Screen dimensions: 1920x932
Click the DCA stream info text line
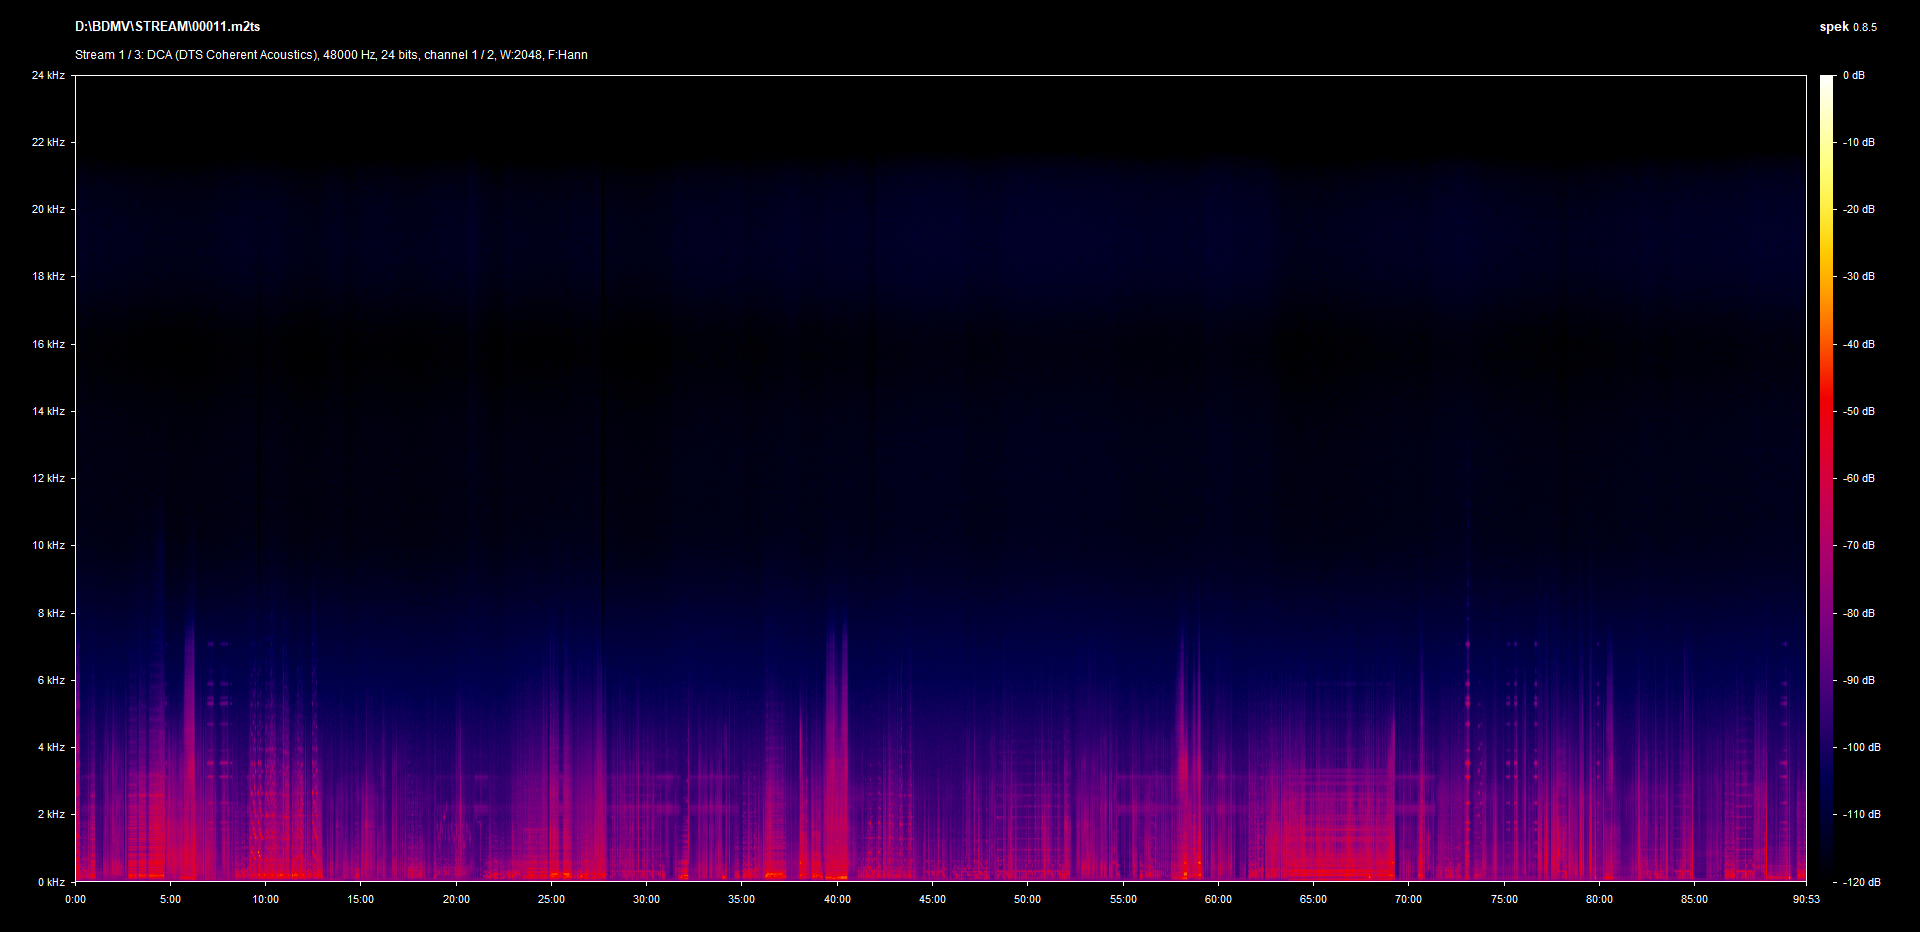pos(331,55)
